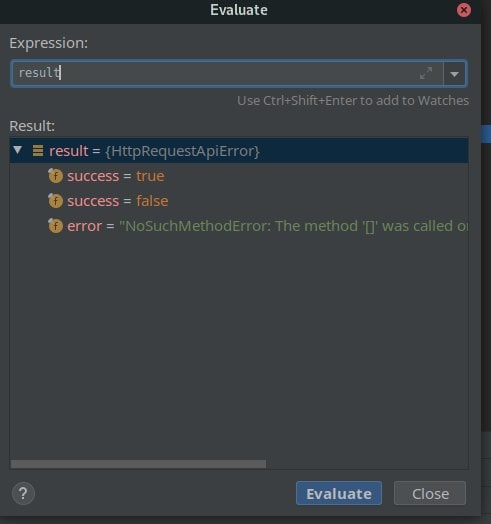This screenshot has width=491, height=524.
Task: Click the Evaluate dialog title bar
Action: [239, 10]
